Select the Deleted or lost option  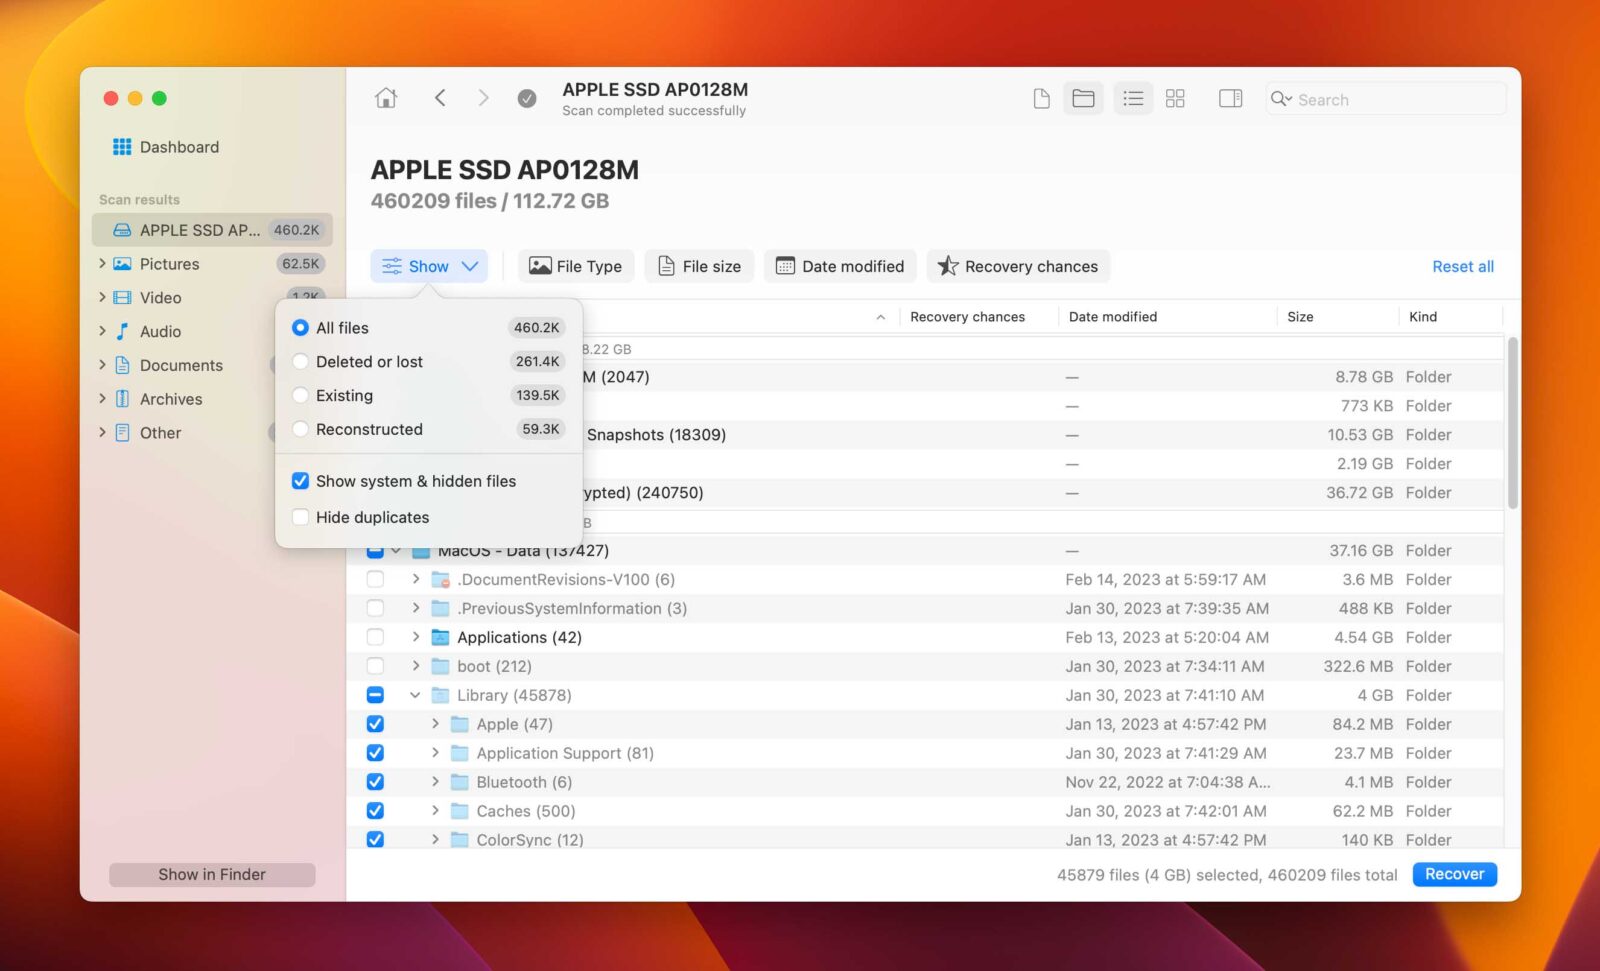[x=300, y=362]
